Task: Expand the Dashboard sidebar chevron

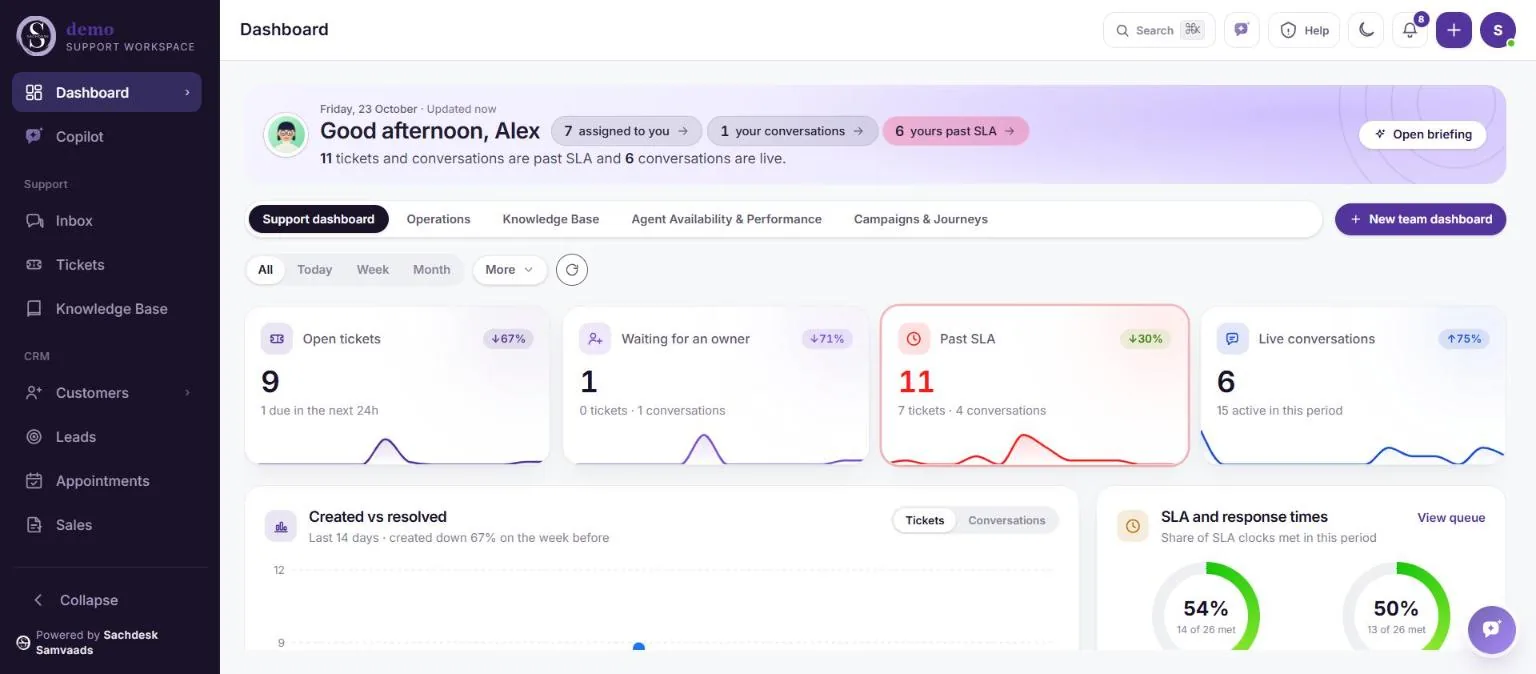Action: [187, 93]
